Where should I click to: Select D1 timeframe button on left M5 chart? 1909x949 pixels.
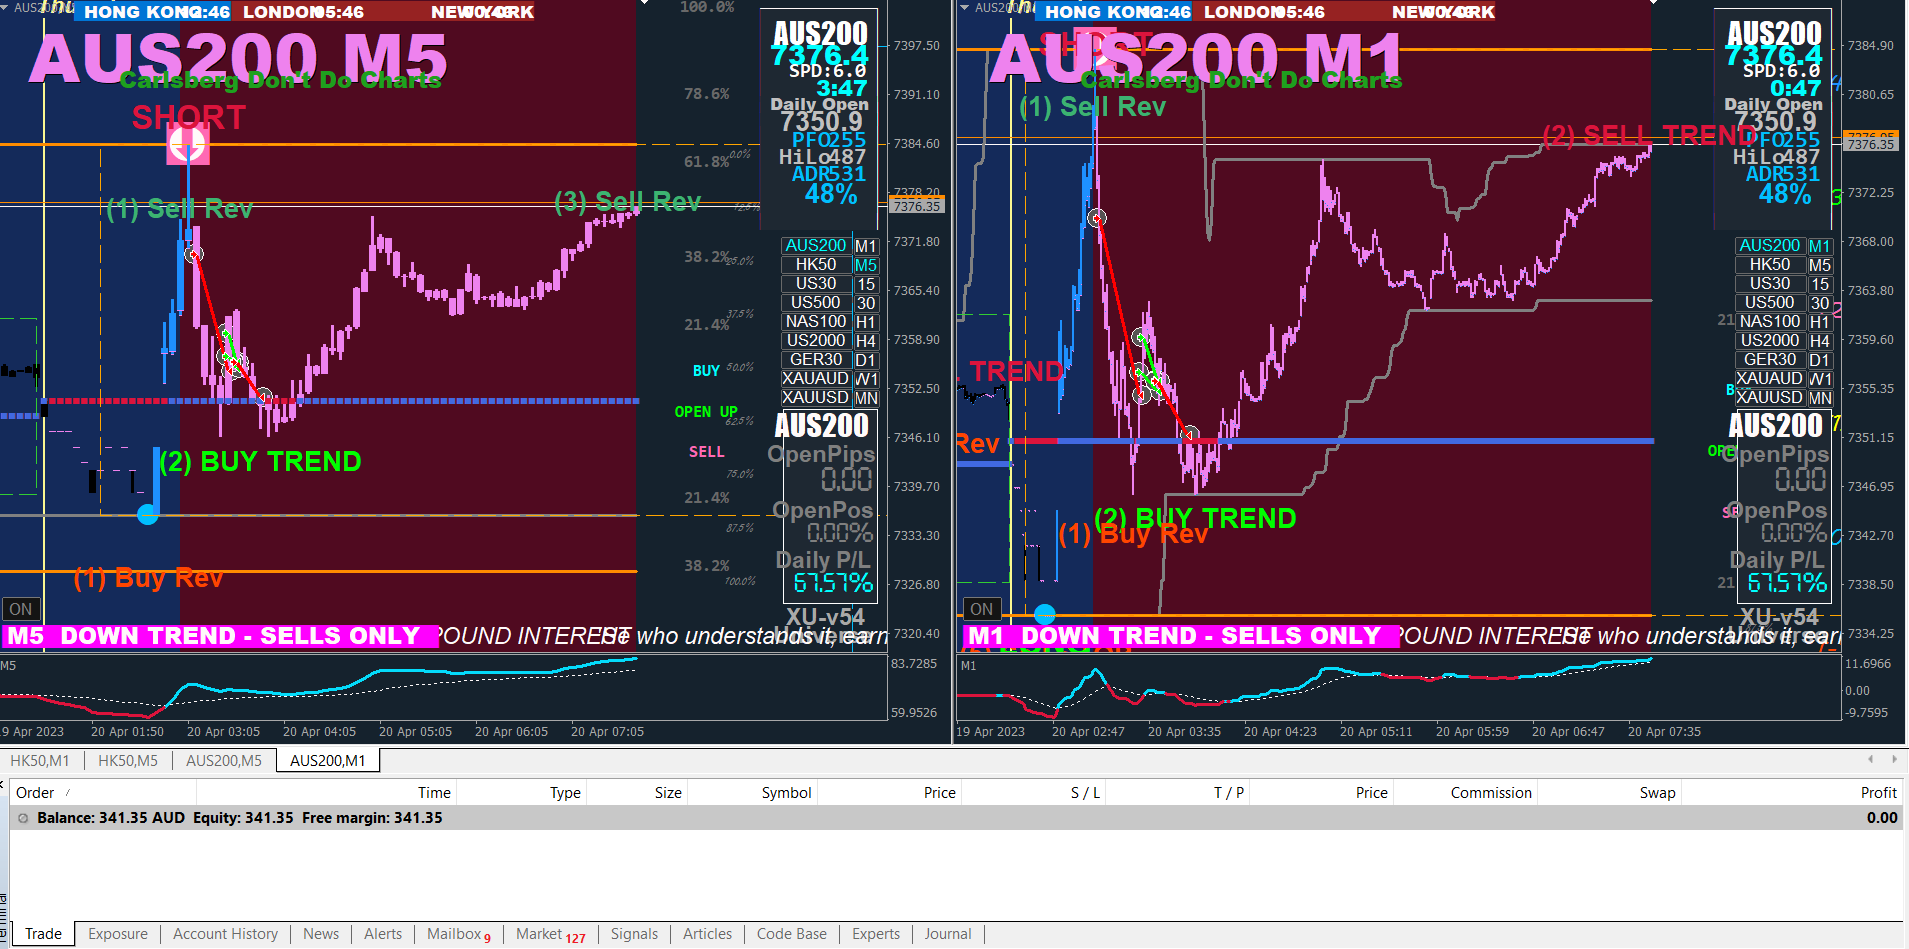tap(866, 360)
